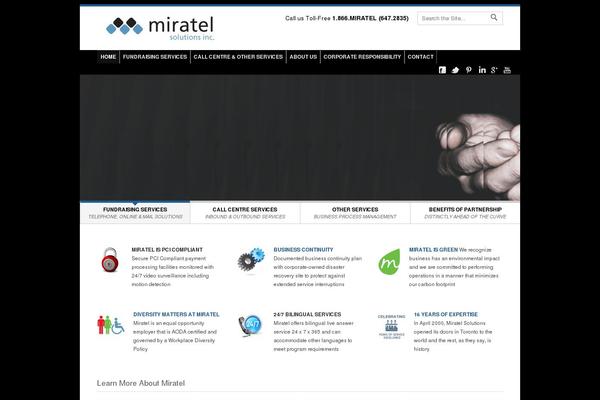Viewport: 600px width, 400px height.
Task: Open the Miratel Is Green link
Action: pos(433,250)
